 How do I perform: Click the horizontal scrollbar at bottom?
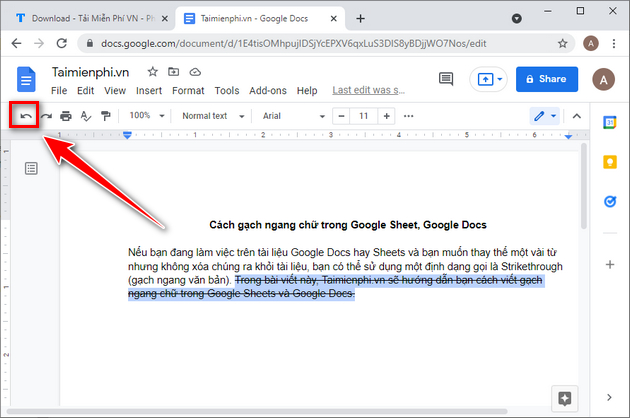click(257, 411)
